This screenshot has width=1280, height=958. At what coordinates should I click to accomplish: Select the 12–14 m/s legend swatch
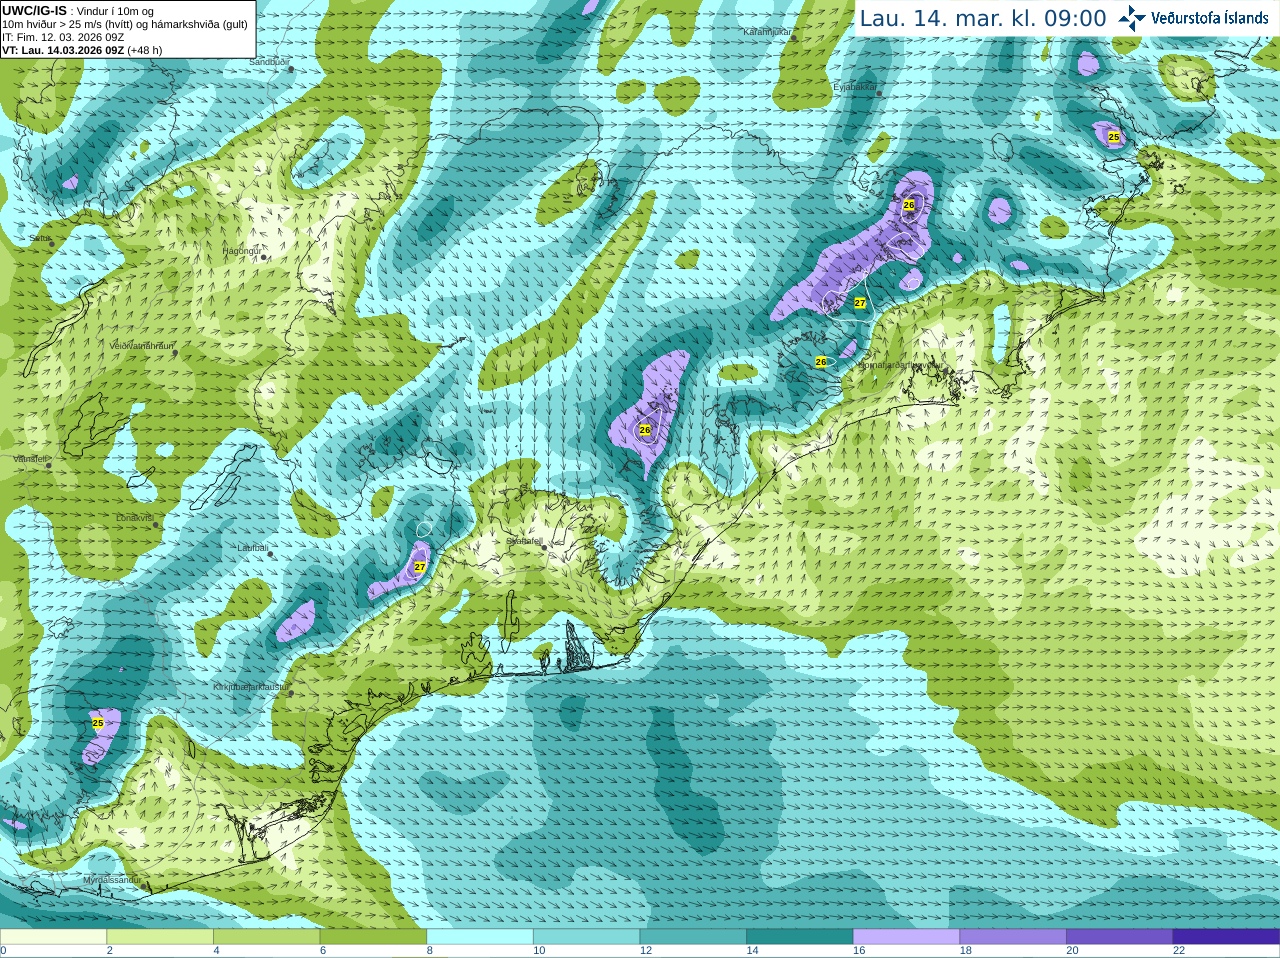point(693,937)
